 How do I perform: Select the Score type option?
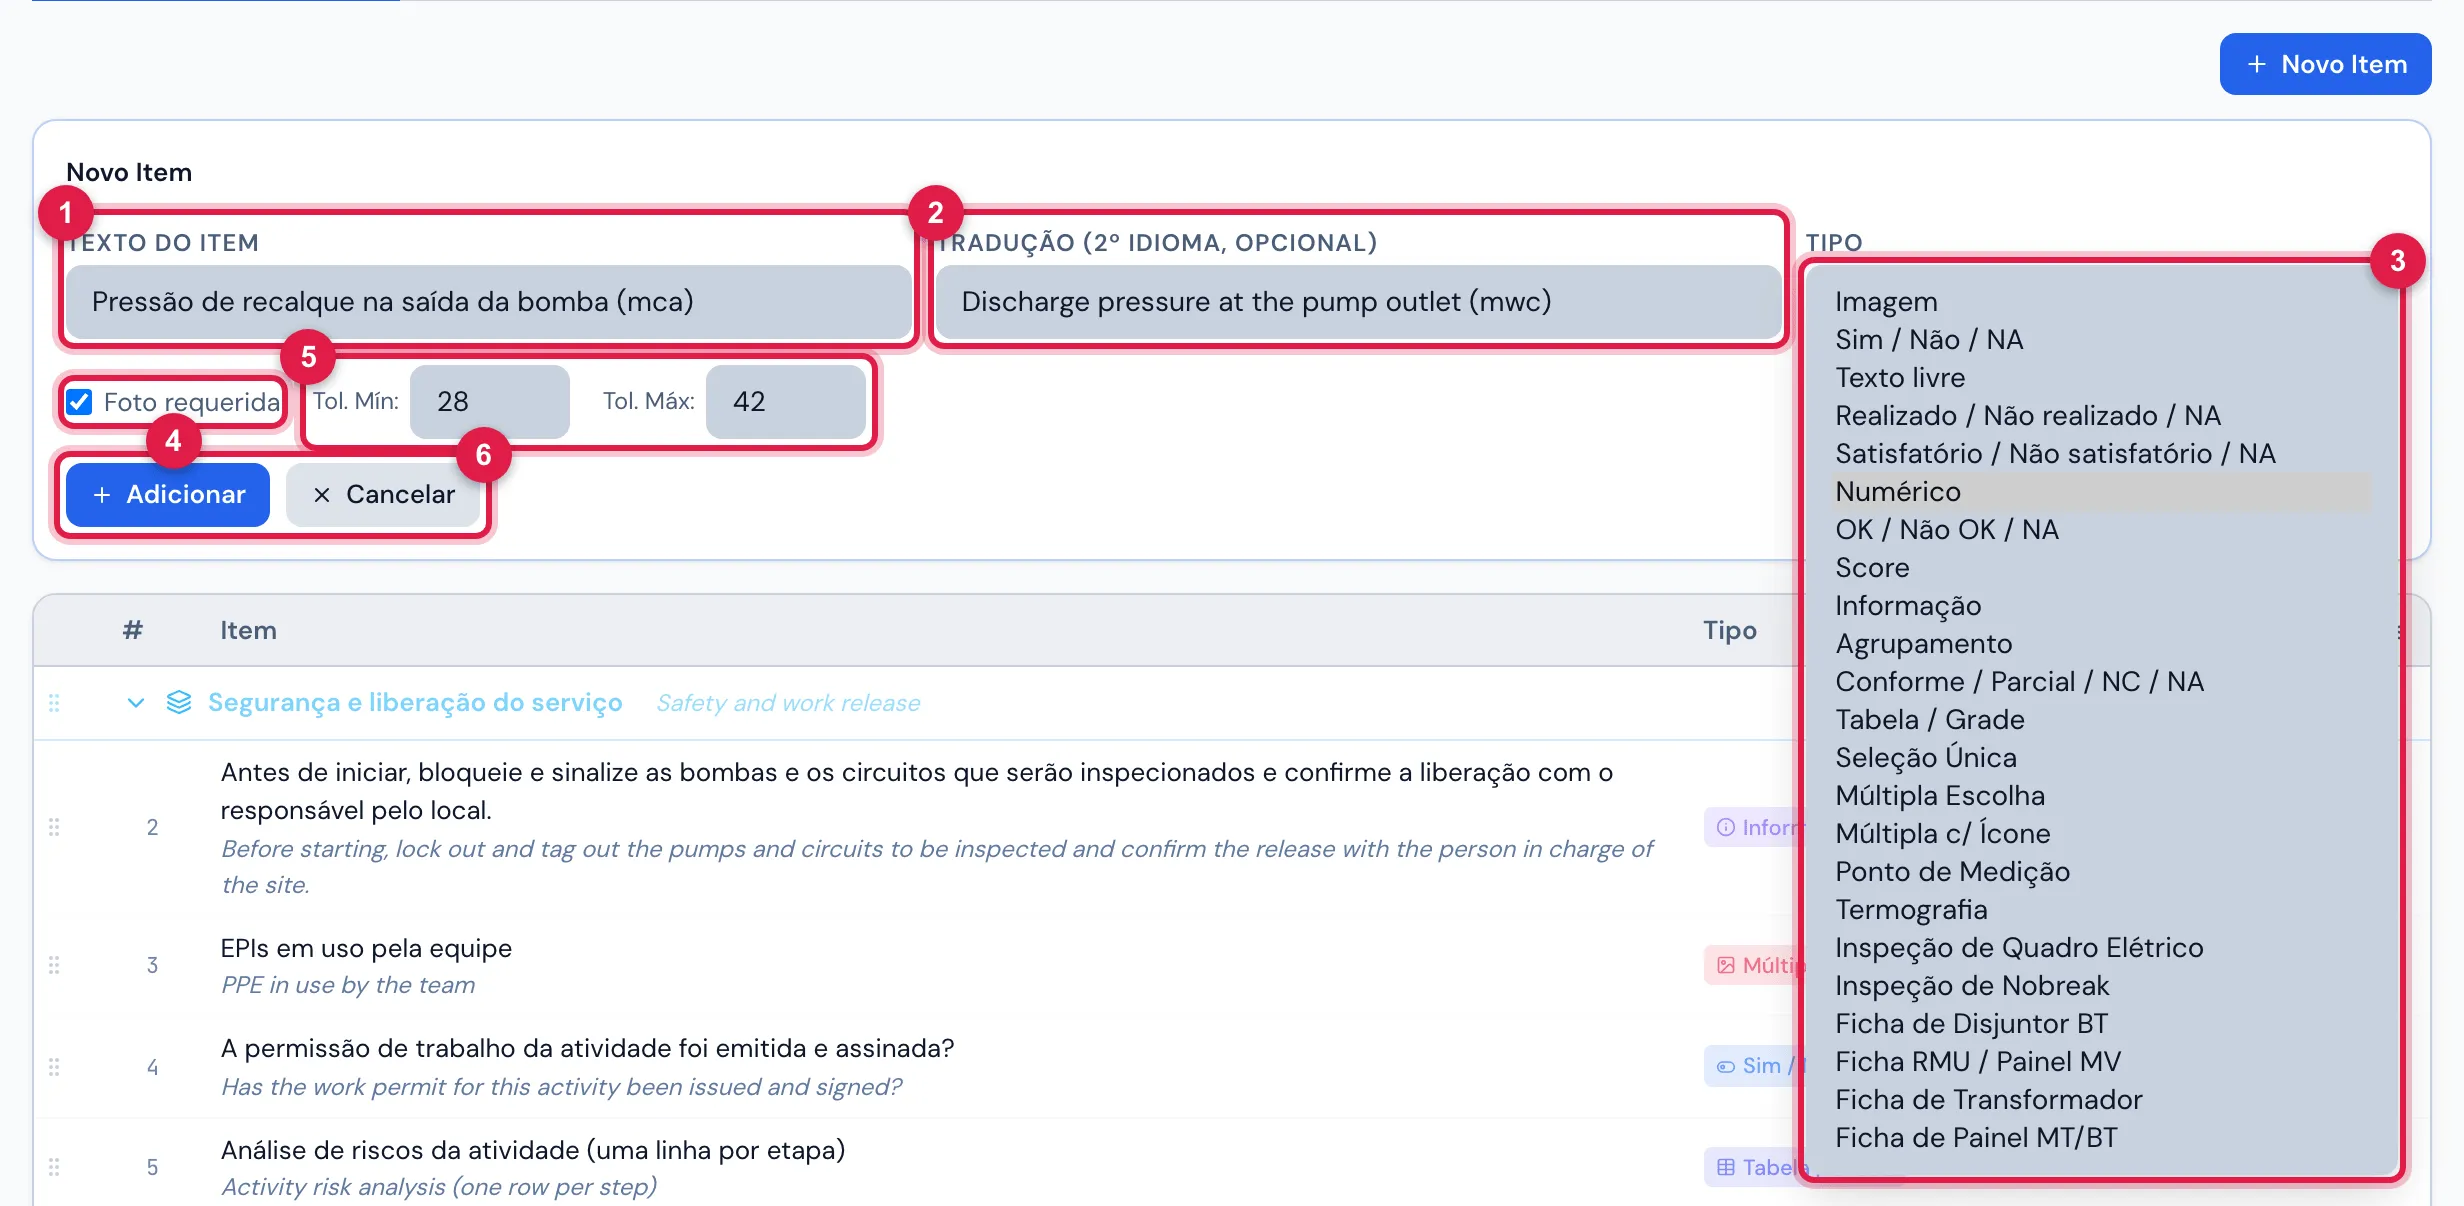(x=2102, y=568)
